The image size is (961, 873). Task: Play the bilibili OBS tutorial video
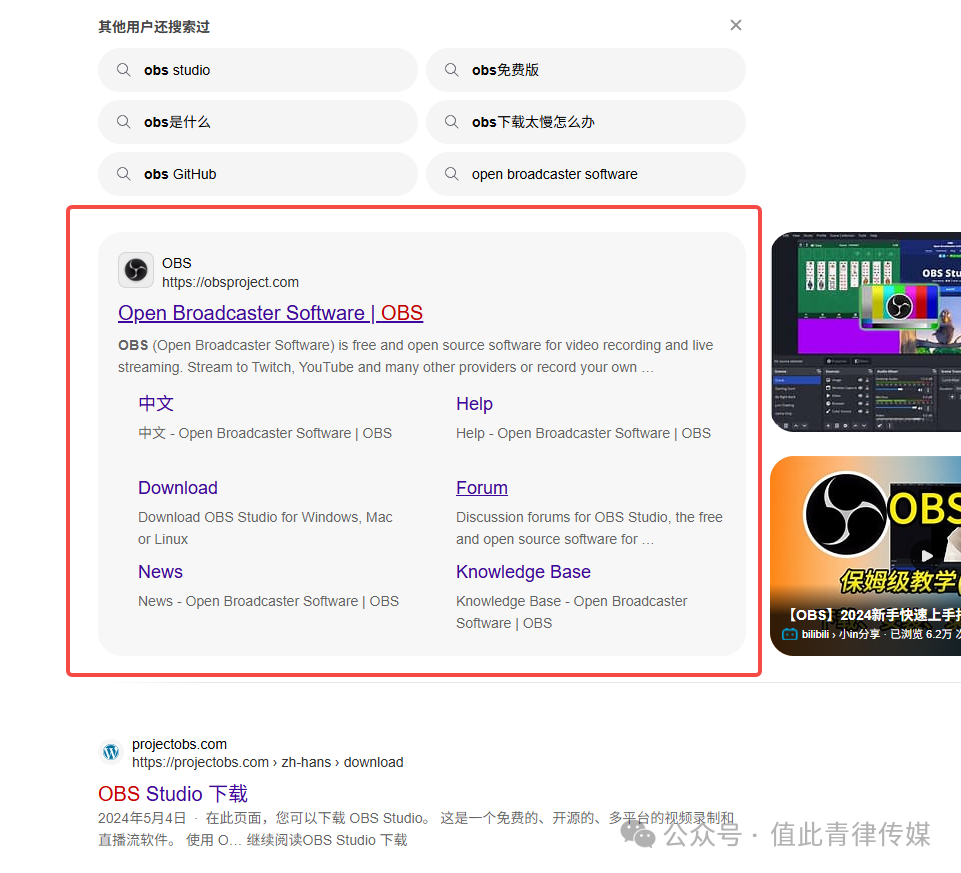866,555
